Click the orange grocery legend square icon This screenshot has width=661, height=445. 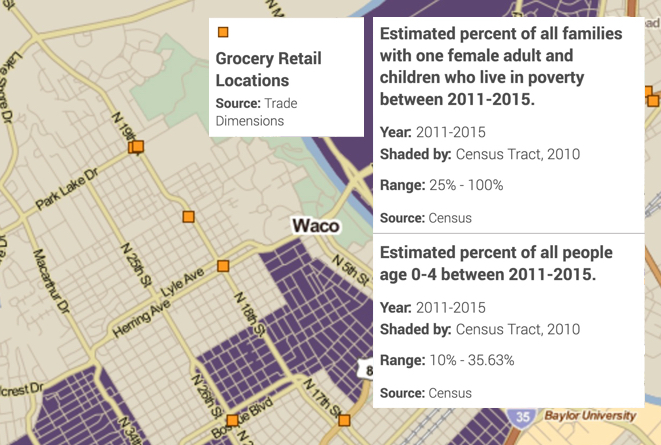pos(223,32)
